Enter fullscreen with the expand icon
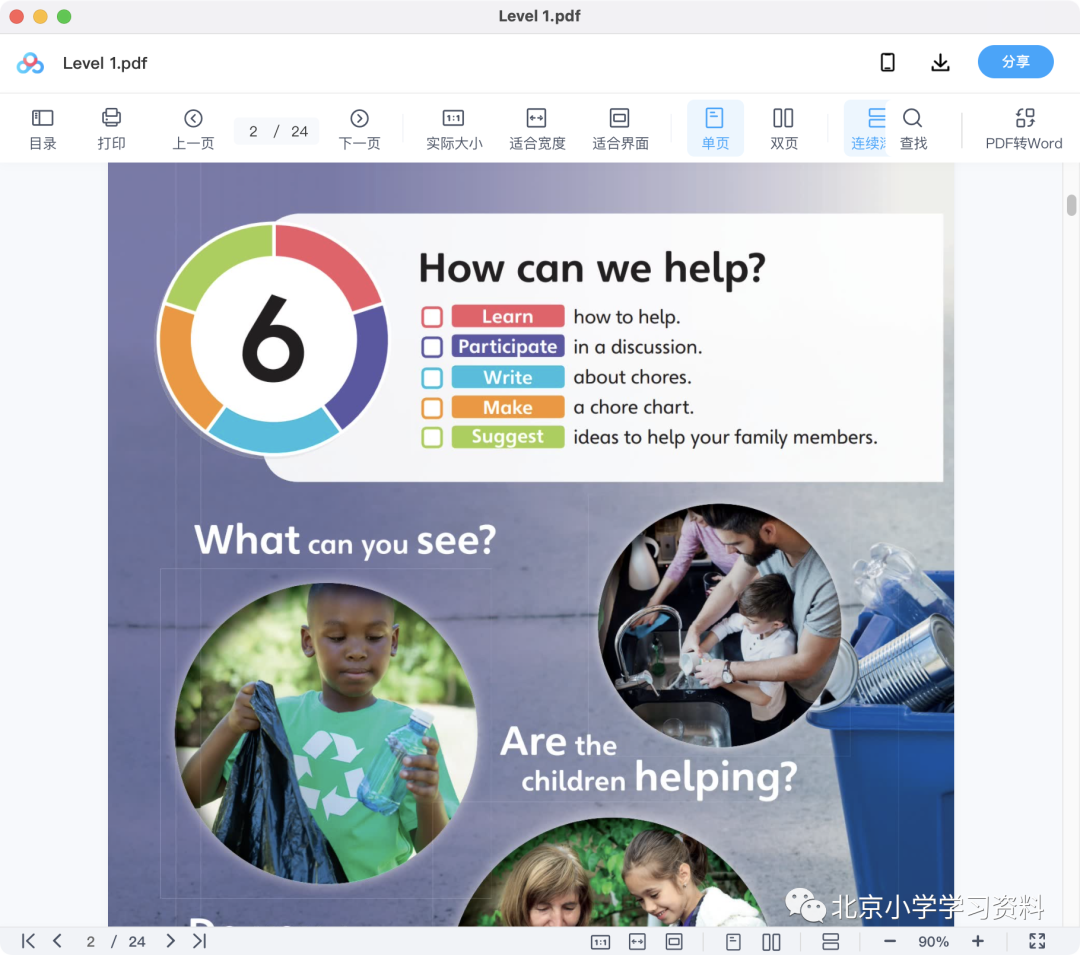 [x=1037, y=941]
